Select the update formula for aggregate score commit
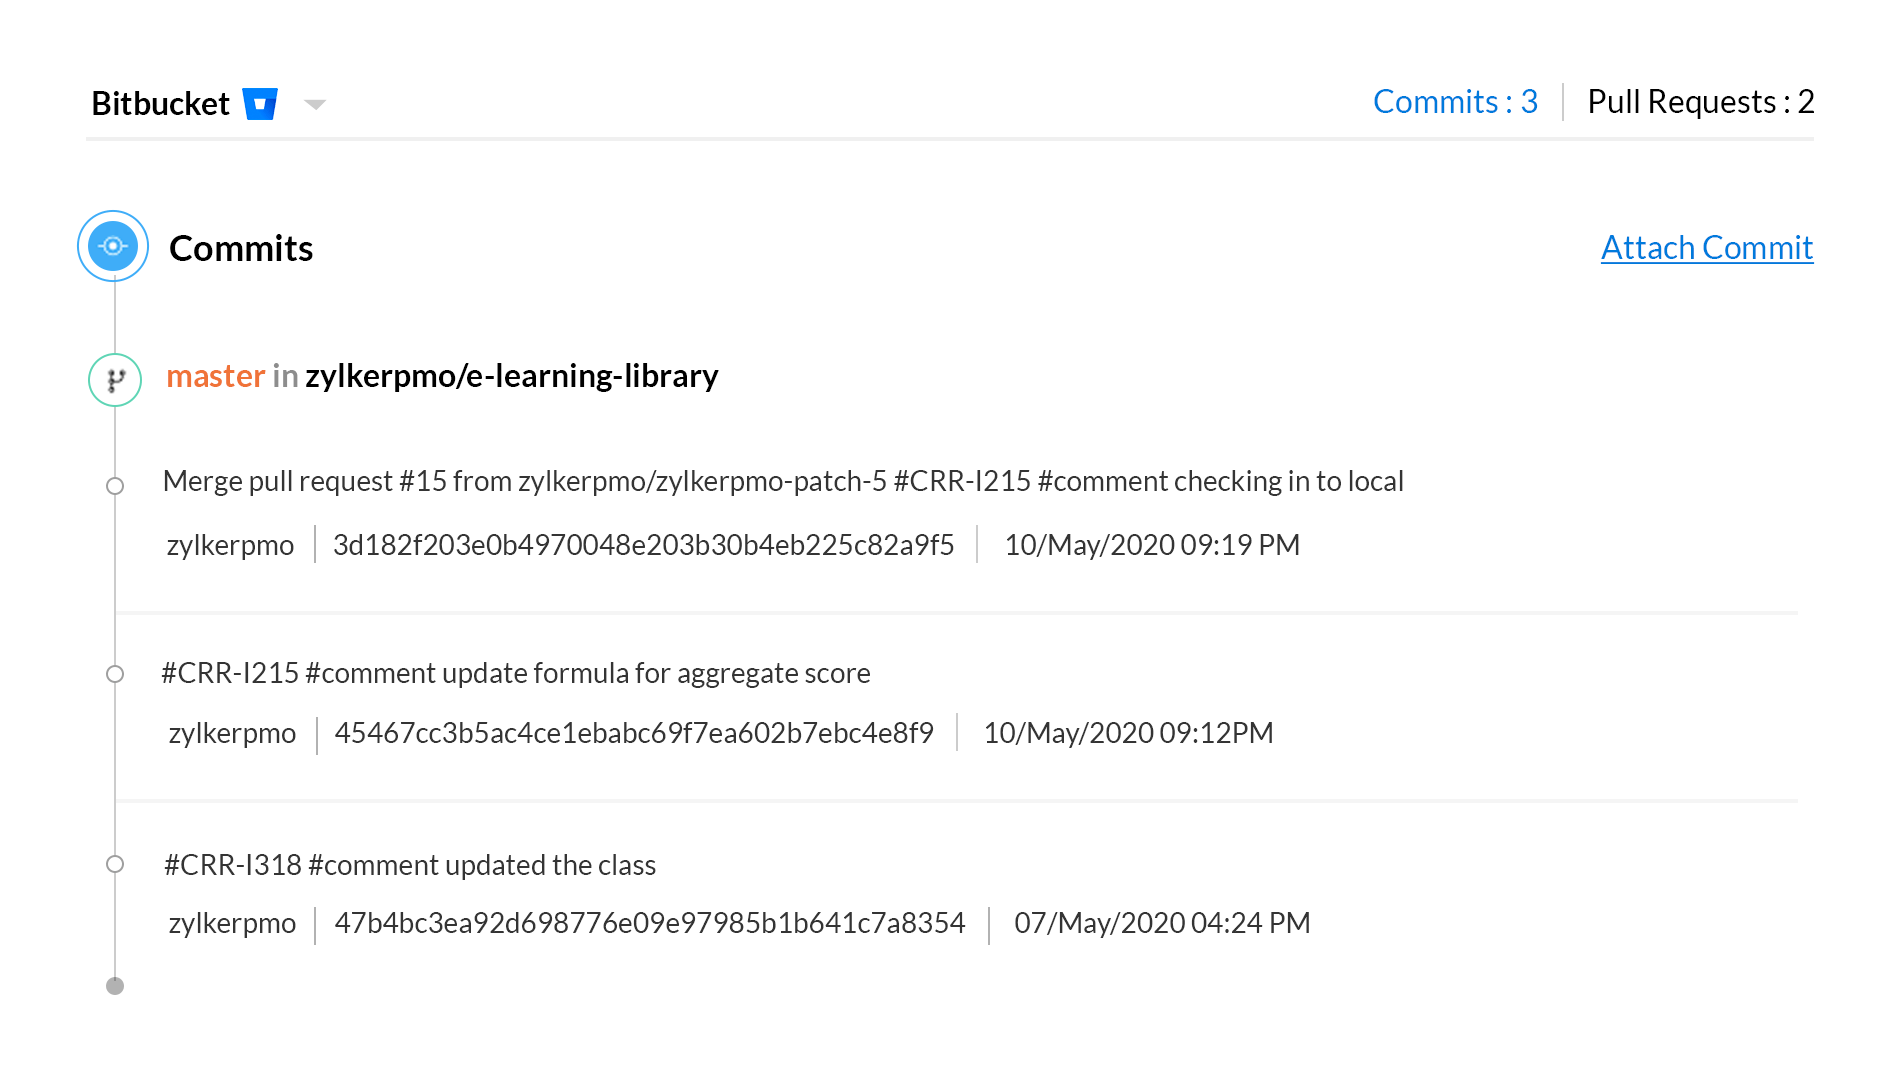The image size is (1892, 1077). [515, 673]
